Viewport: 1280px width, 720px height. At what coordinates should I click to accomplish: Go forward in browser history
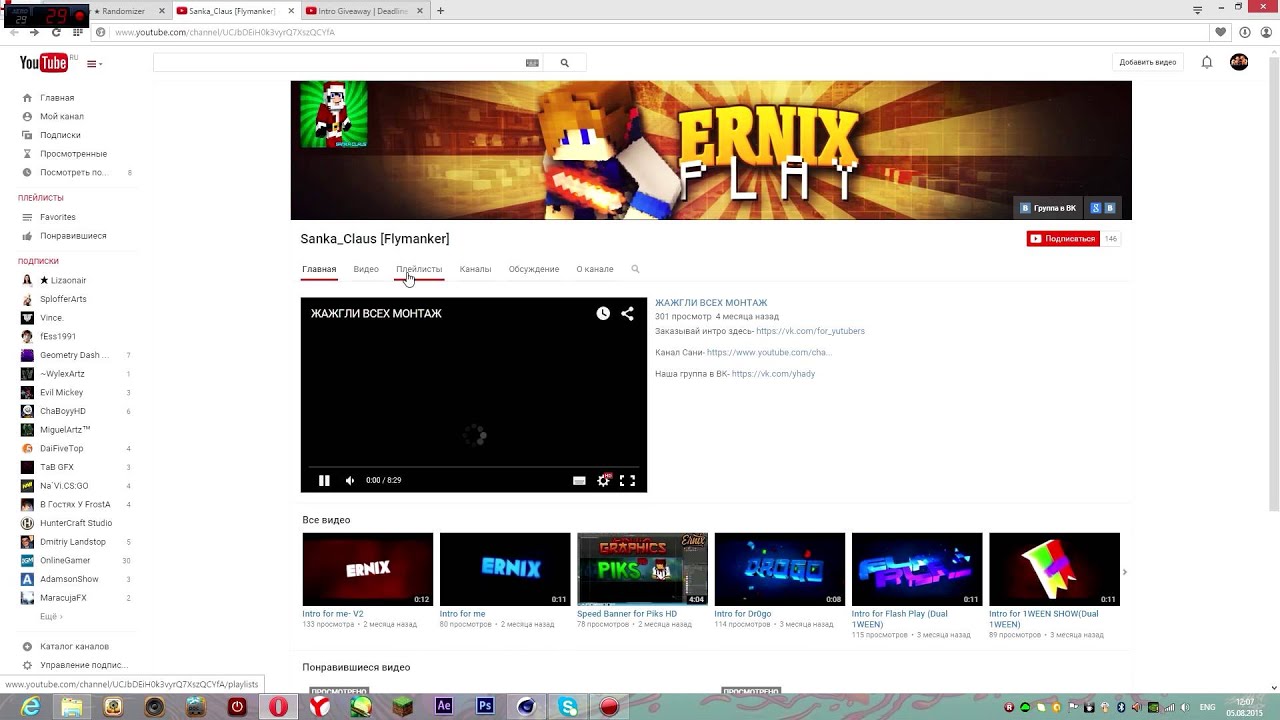coord(34,32)
